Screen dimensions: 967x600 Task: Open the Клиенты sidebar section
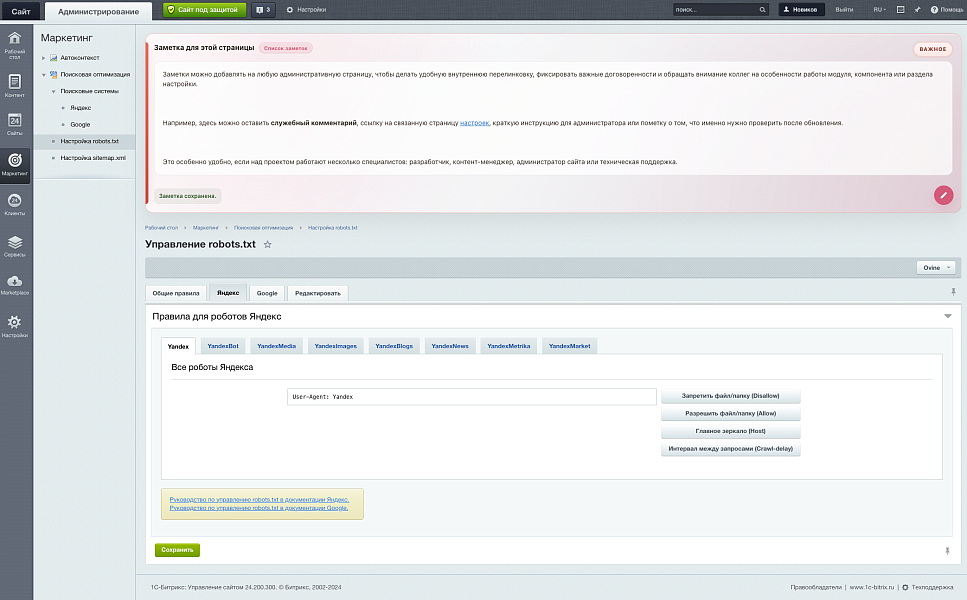point(15,204)
